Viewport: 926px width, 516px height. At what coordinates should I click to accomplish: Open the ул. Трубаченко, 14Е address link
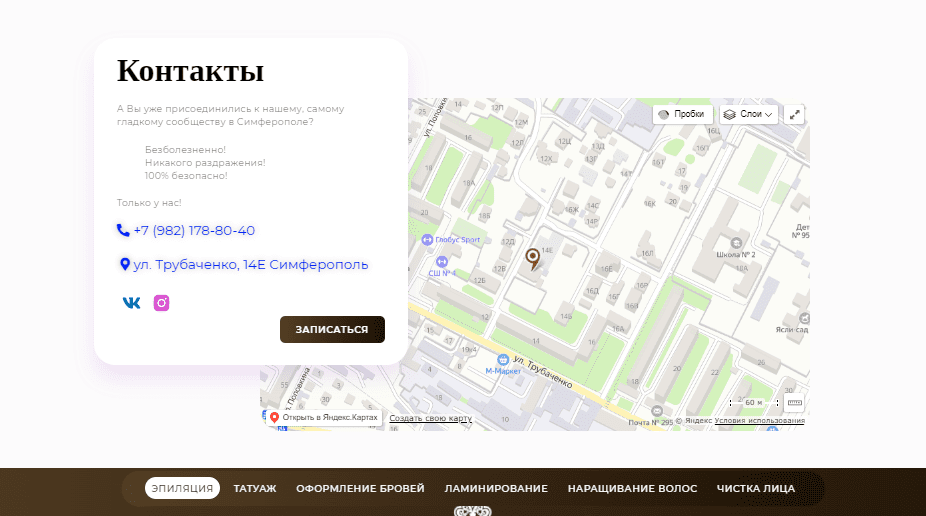point(250,265)
